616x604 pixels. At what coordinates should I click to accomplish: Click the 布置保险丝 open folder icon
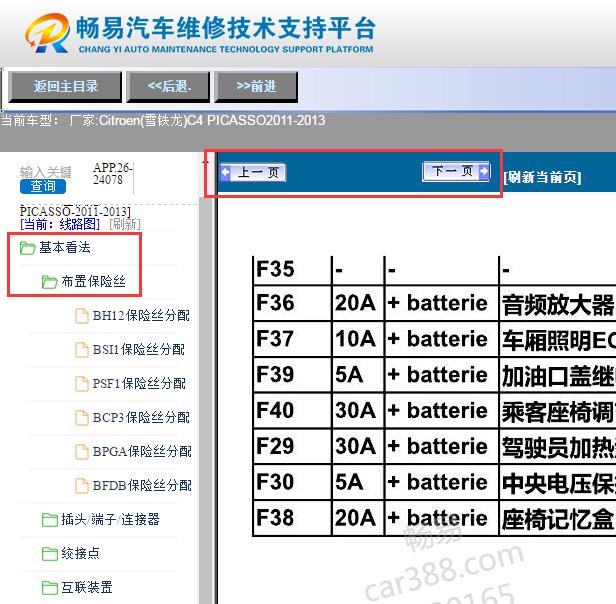click(50, 282)
